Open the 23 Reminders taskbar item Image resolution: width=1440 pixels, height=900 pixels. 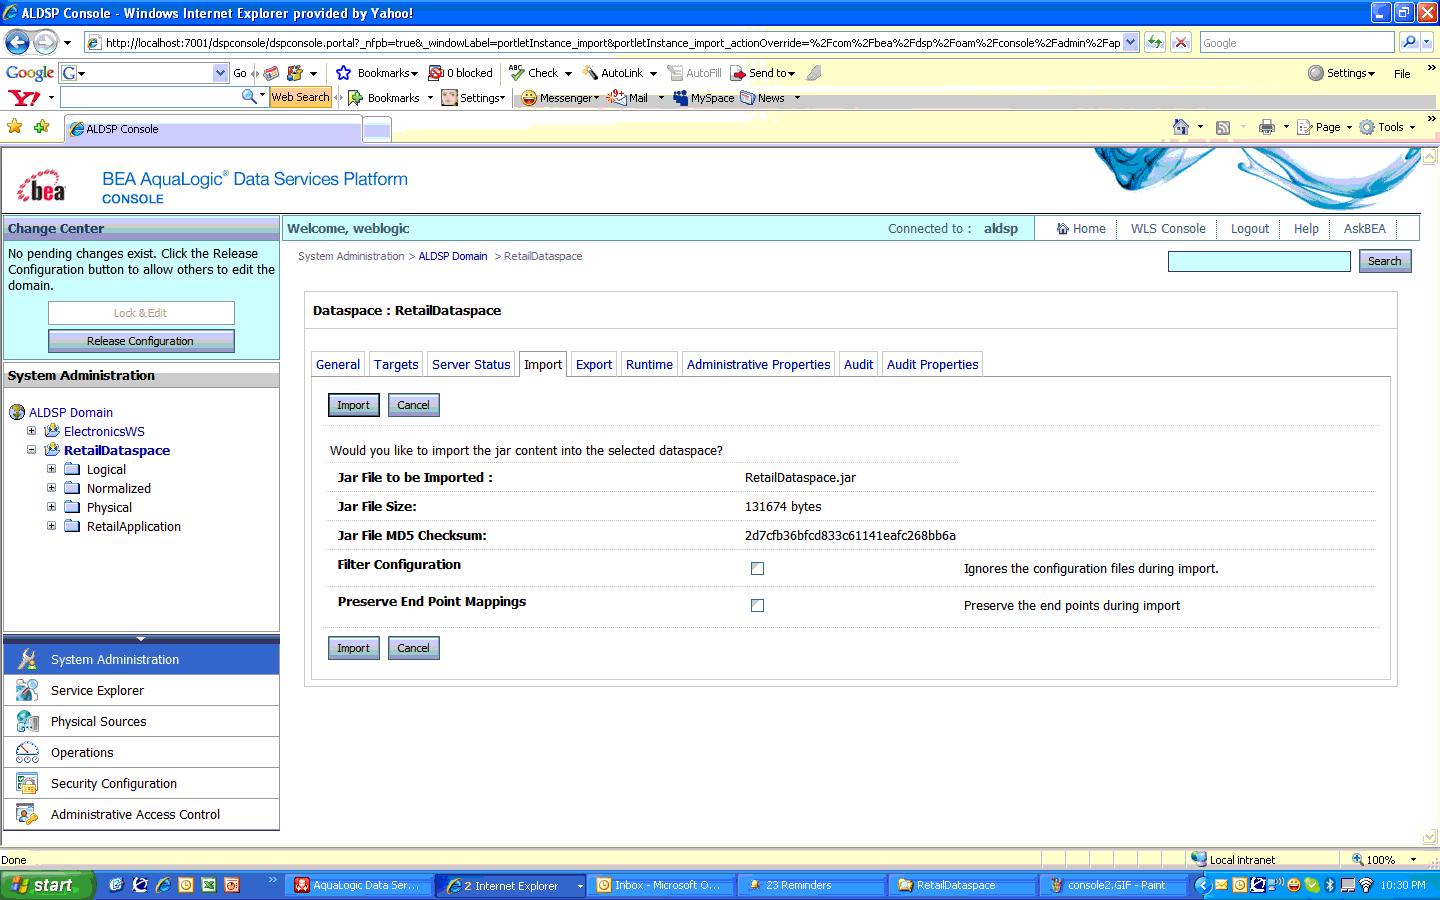[811, 885]
